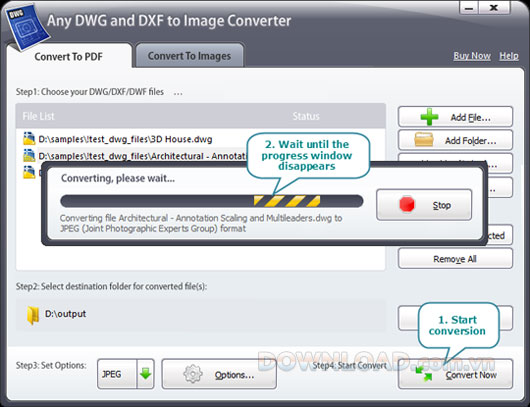Screen dimensions: 530x407
Task: Click the green arrows Convert Now icon
Action: [x=424, y=374]
